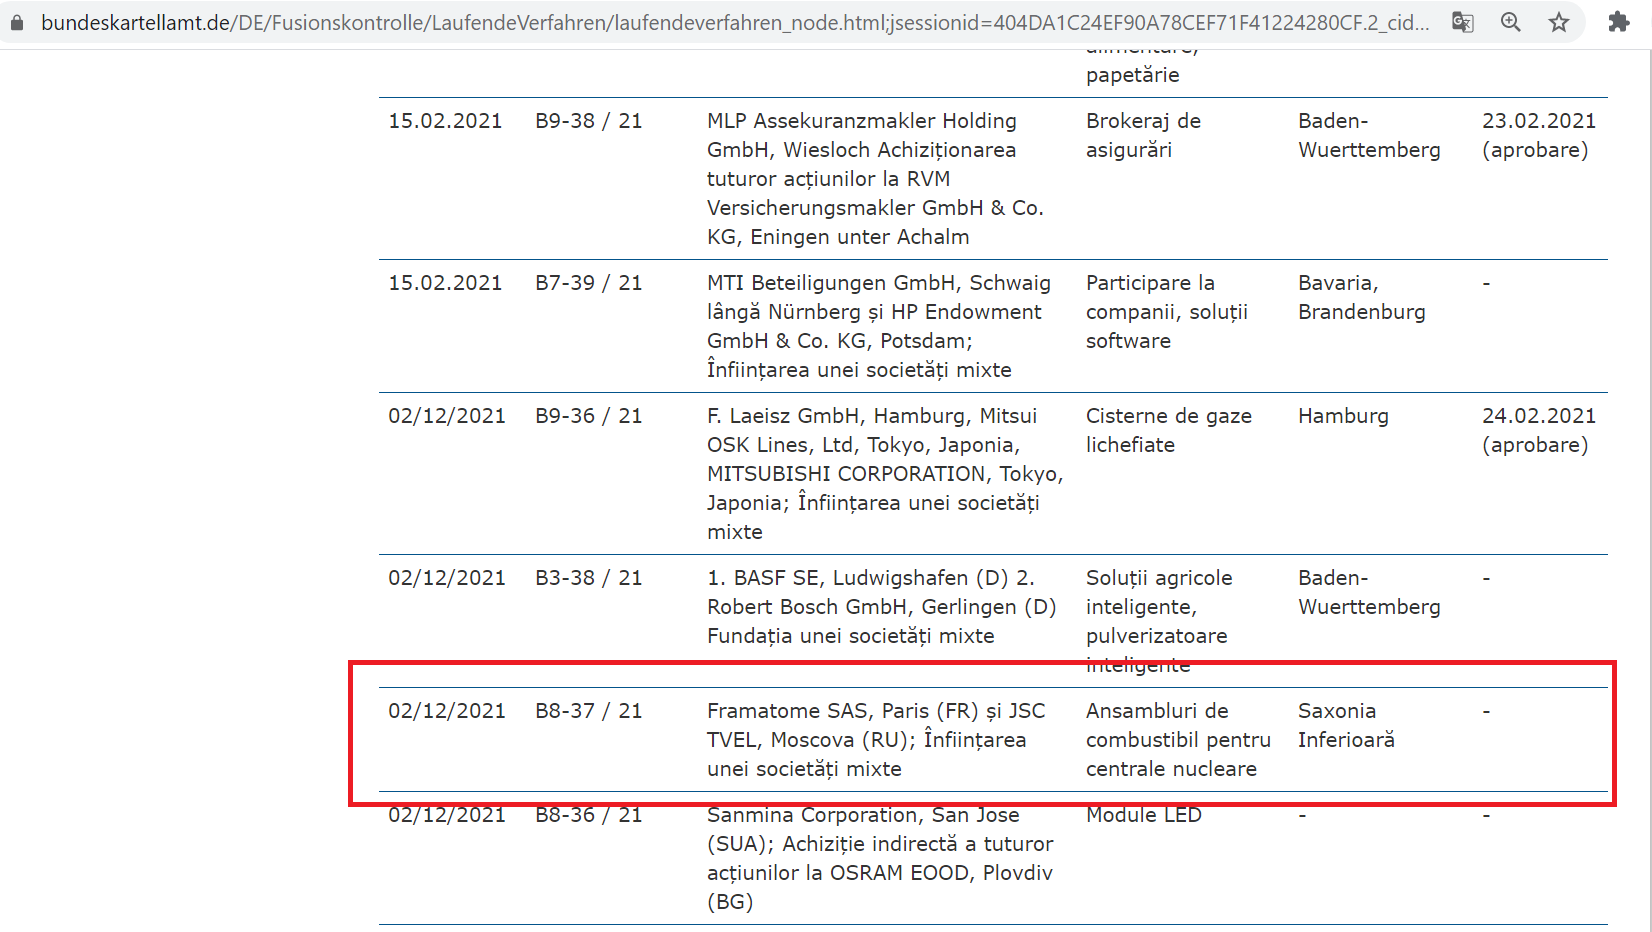Click 'Cisterne de gaze lichefiate' cell
The width and height of the screenshot is (1652, 932).
[1169, 430]
